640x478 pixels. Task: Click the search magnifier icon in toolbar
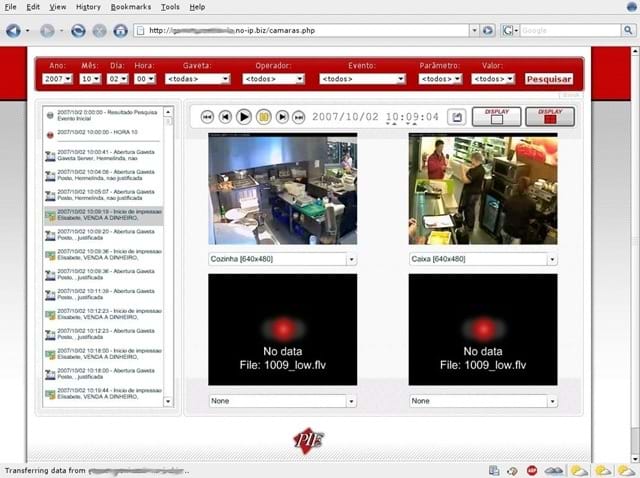point(628,30)
